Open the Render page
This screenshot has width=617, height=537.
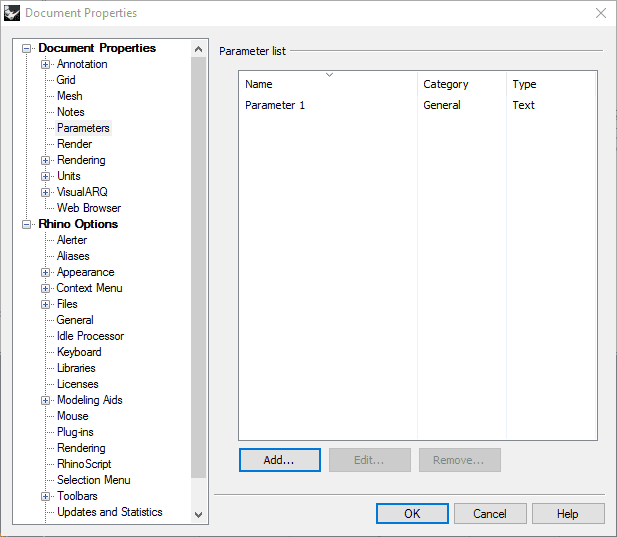coord(74,144)
